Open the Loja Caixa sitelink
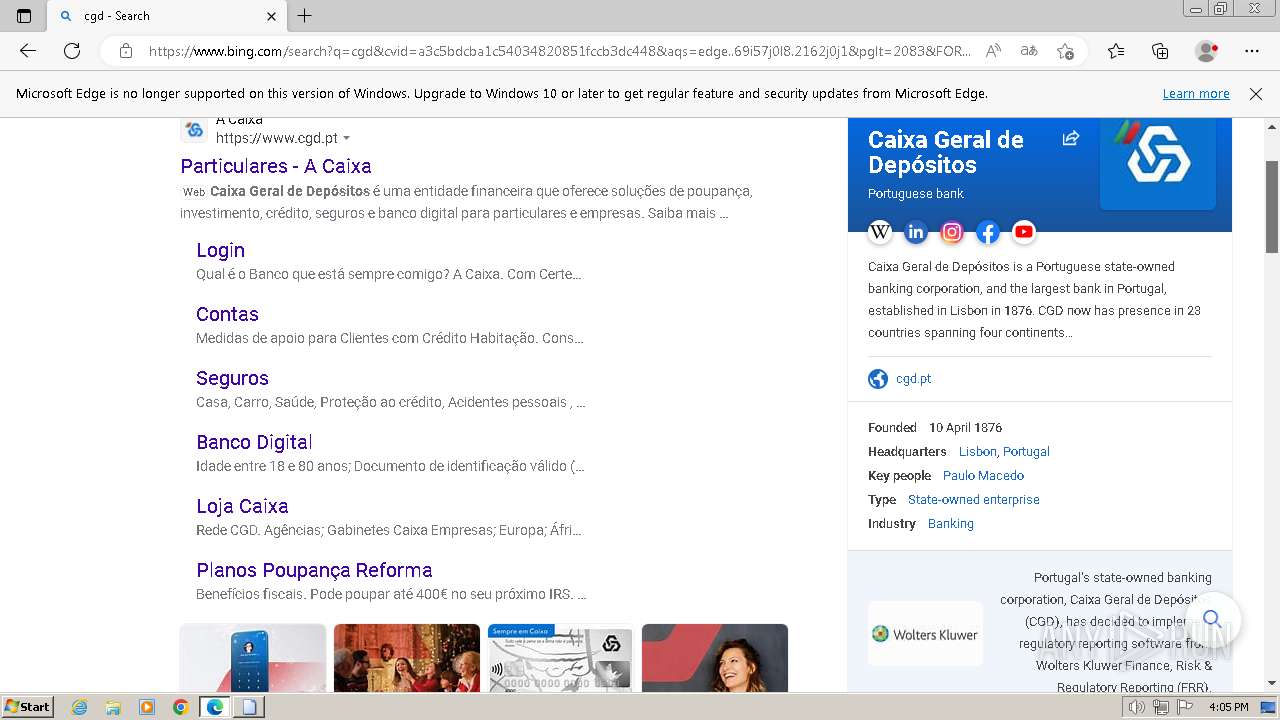 [x=242, y=506]
